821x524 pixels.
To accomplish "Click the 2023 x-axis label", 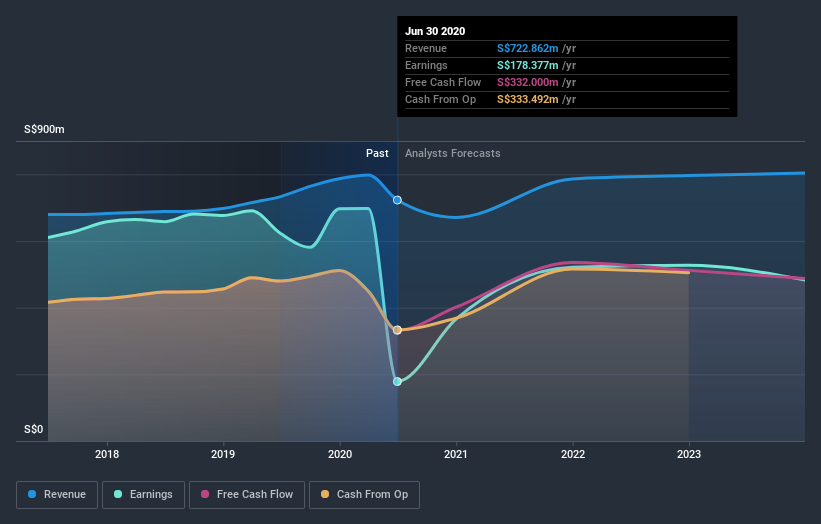I will click(689, 454).
